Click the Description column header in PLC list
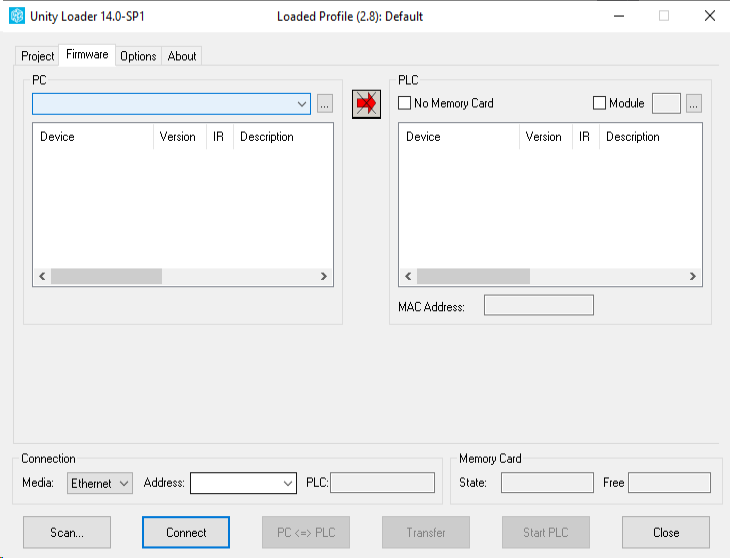This screenshot has width=730, height=558. pyautogui.click(x=650, y=137)
